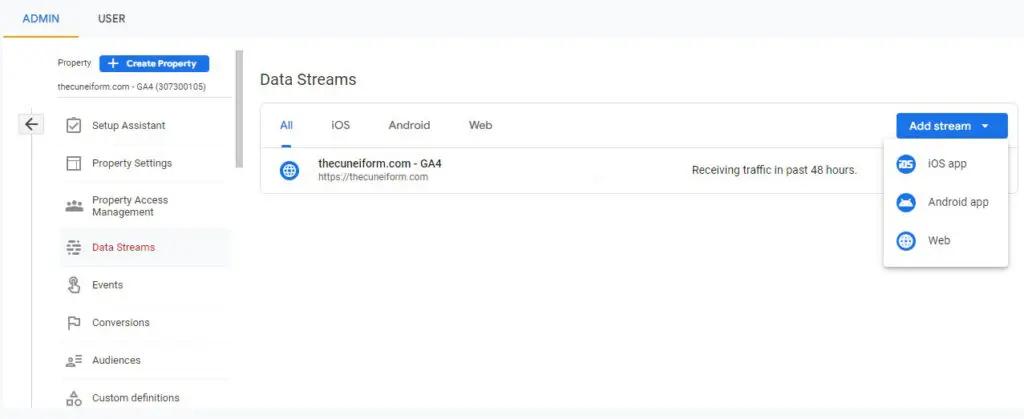This screenshot has height=419, width=1024.
Task: Select the iOS streams tab
Action: coord(340,125)
